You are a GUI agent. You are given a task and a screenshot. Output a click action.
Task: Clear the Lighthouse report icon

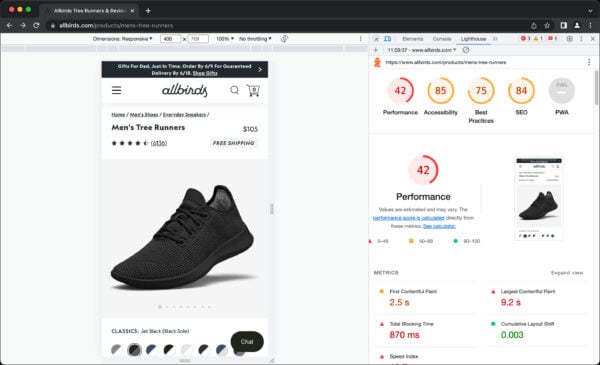[x=466, y=50]
